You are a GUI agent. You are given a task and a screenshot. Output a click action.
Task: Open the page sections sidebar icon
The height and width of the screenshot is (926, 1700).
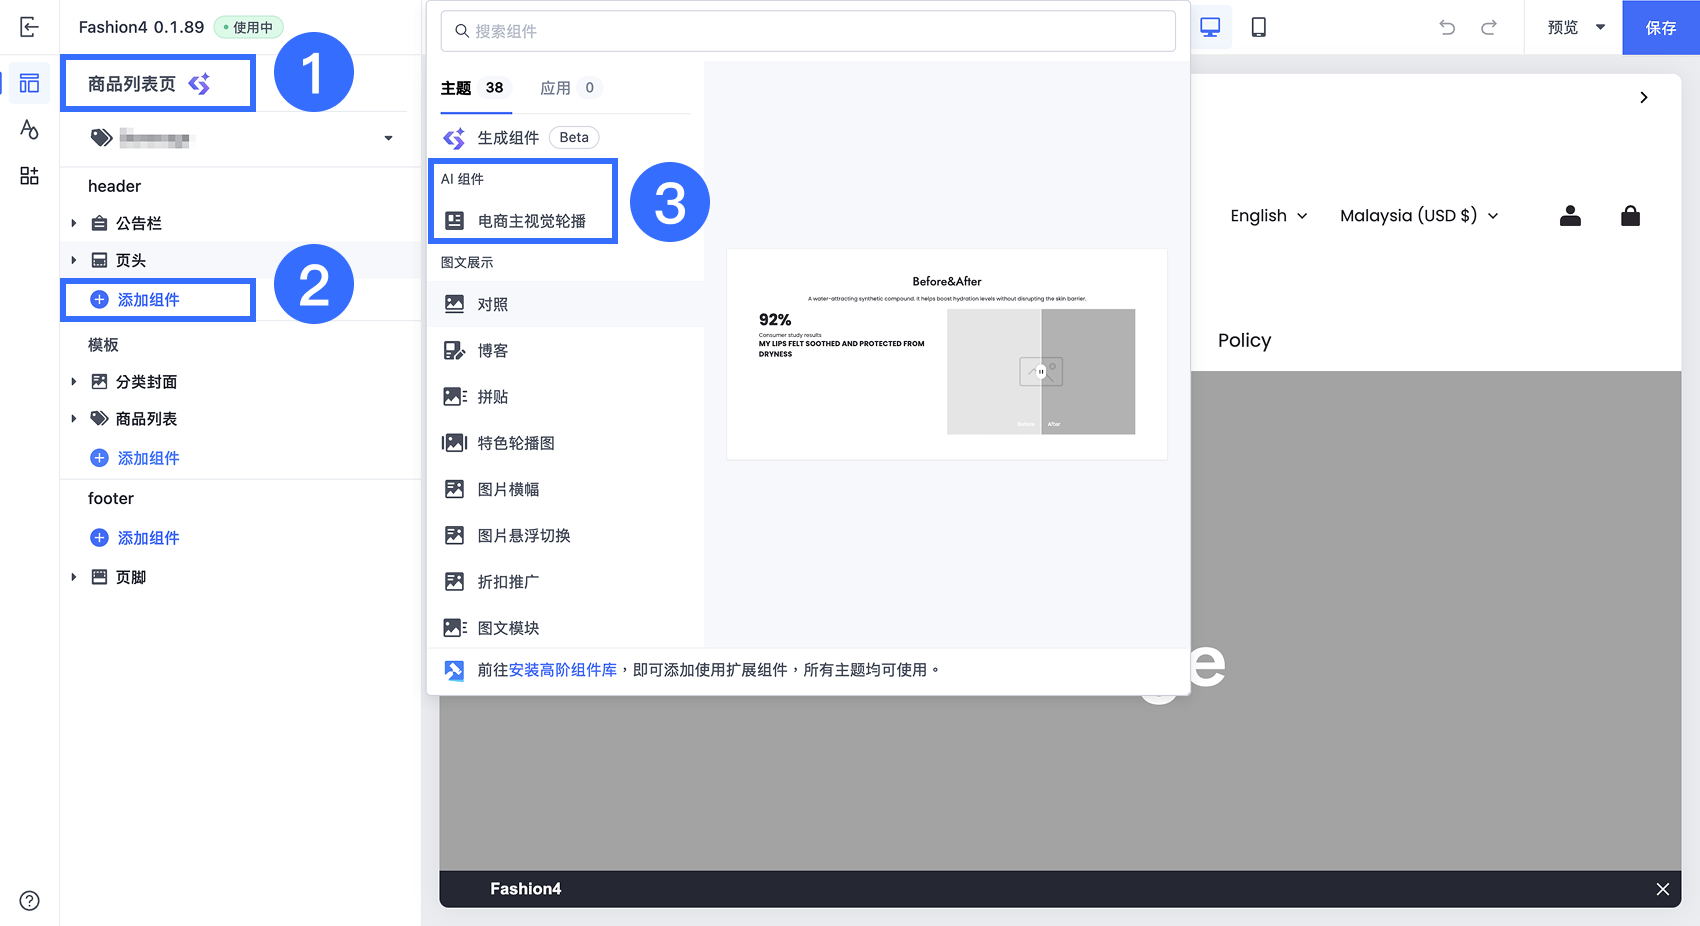pyautogui.click(x=29, y=83)
